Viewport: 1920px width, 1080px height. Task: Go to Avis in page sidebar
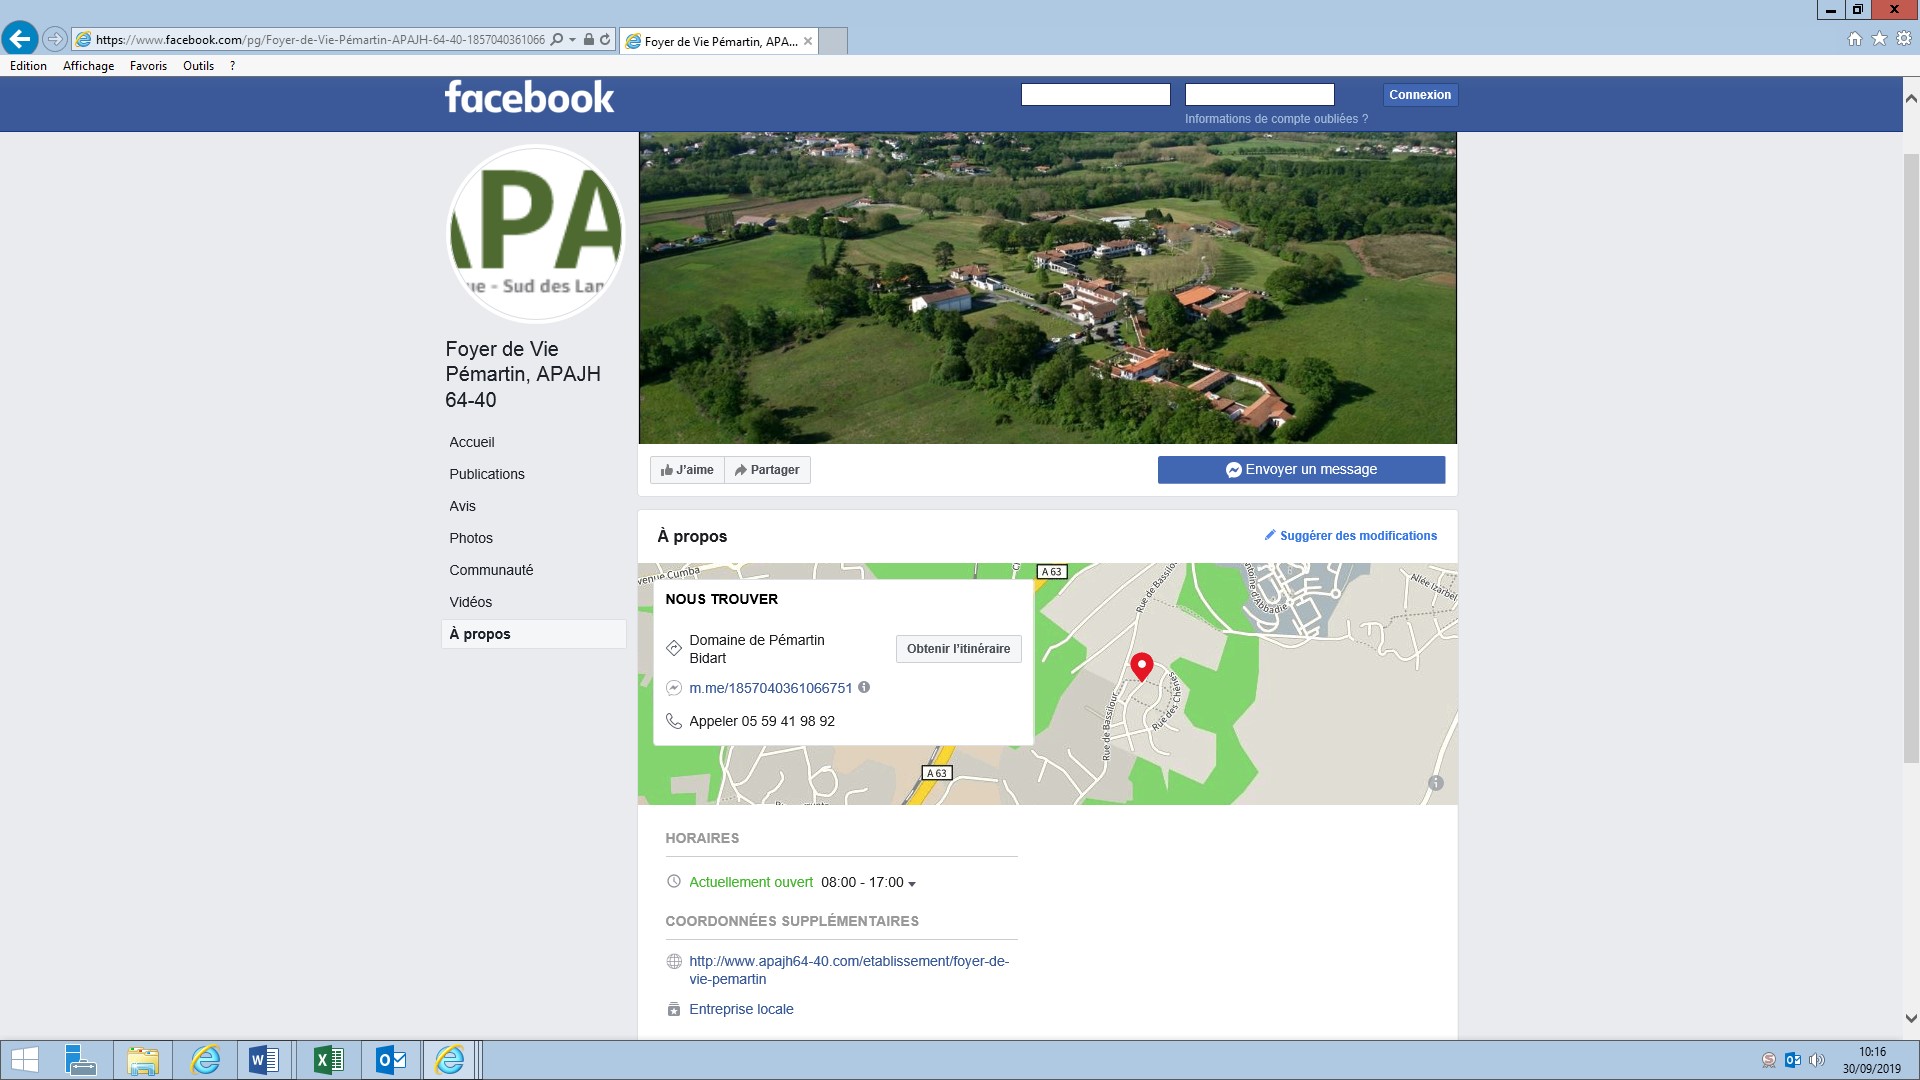pos(462,506)
